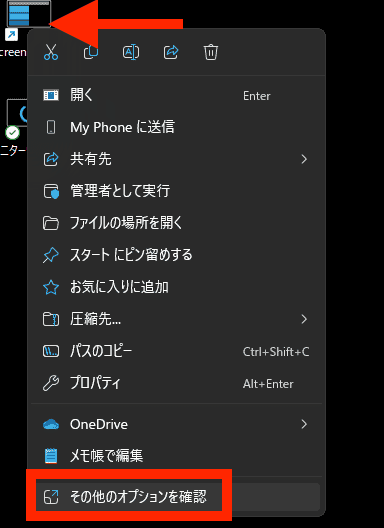Expand the chevron next to OneDrive
384x528 pixels.
pos(304,424)
